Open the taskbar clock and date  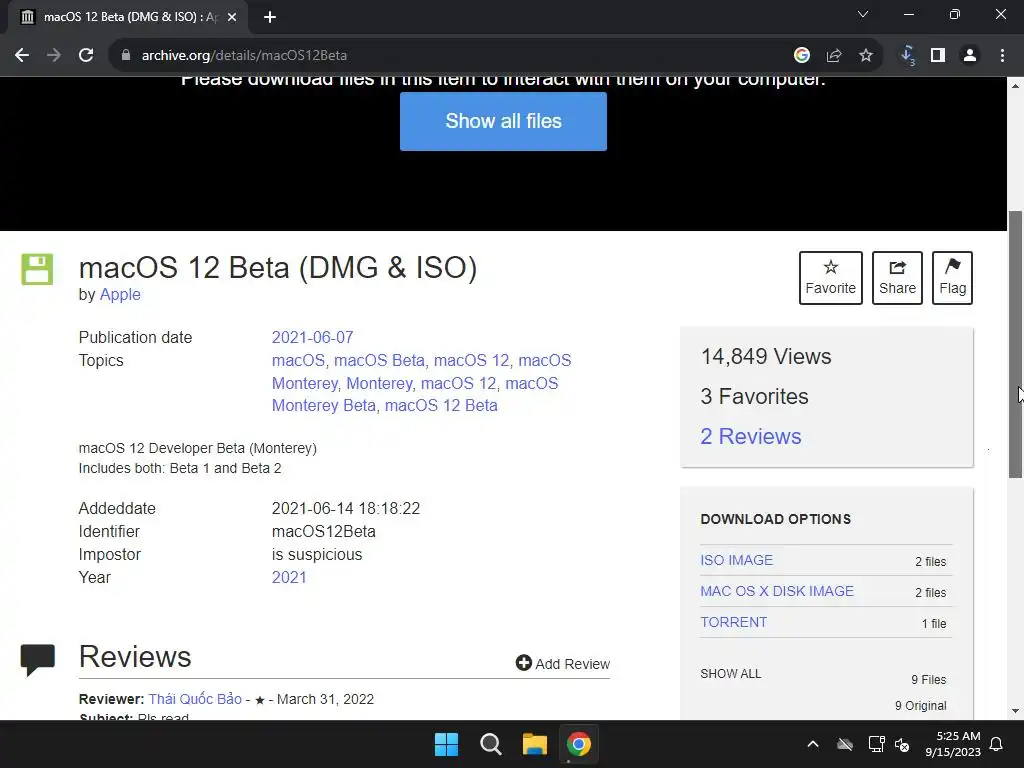[953, 744]
